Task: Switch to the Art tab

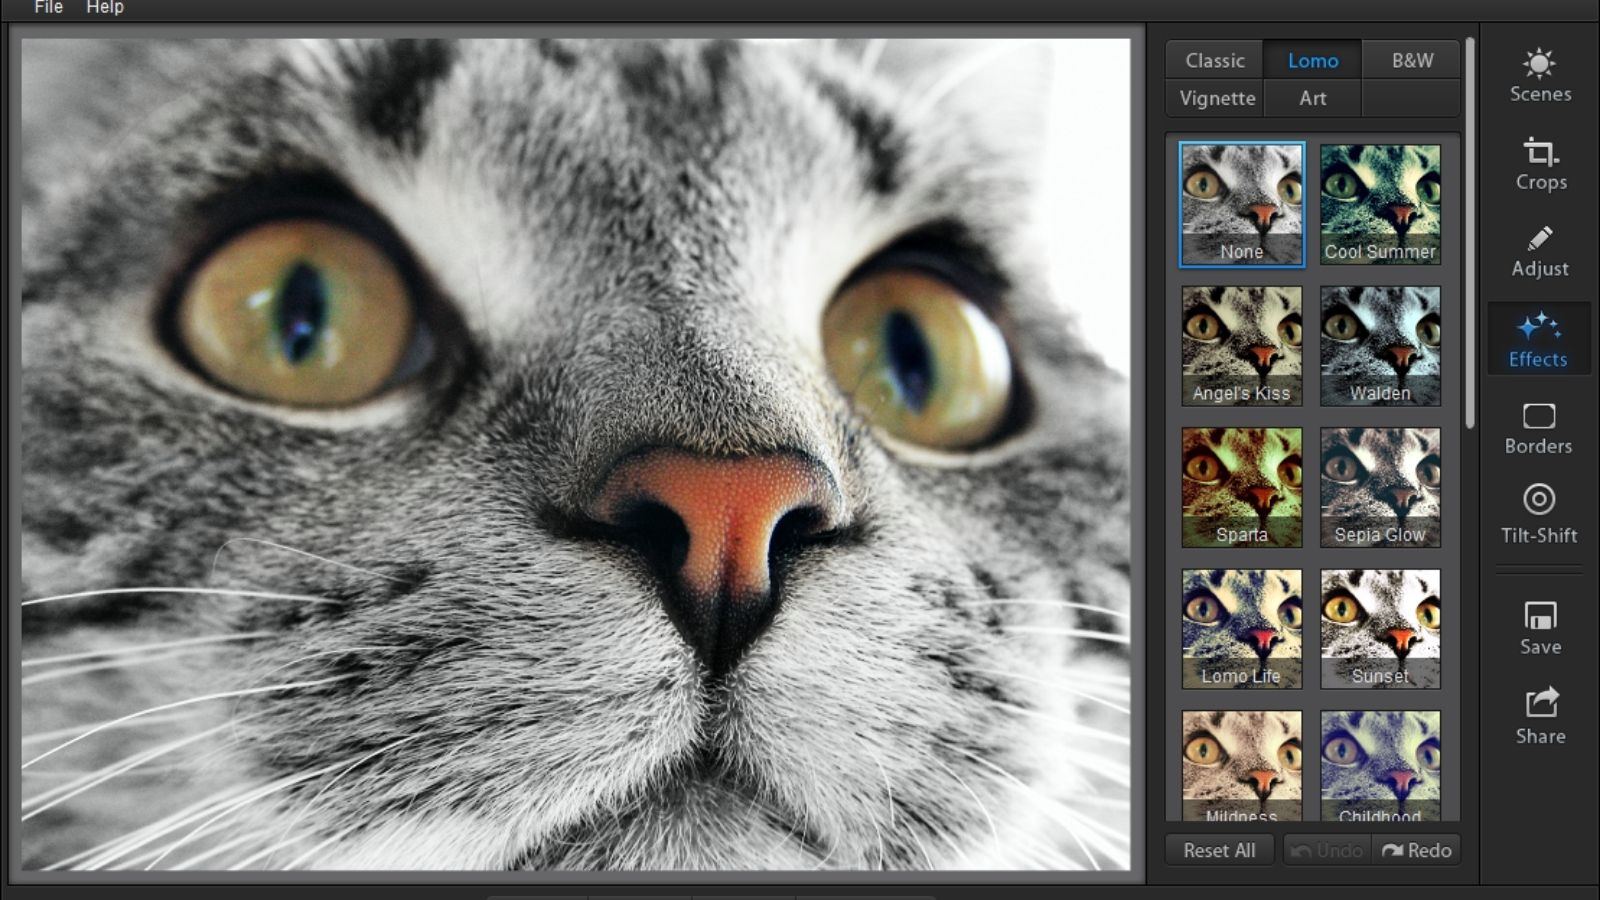Action: pyautogui.click(x=1312, y=98)
